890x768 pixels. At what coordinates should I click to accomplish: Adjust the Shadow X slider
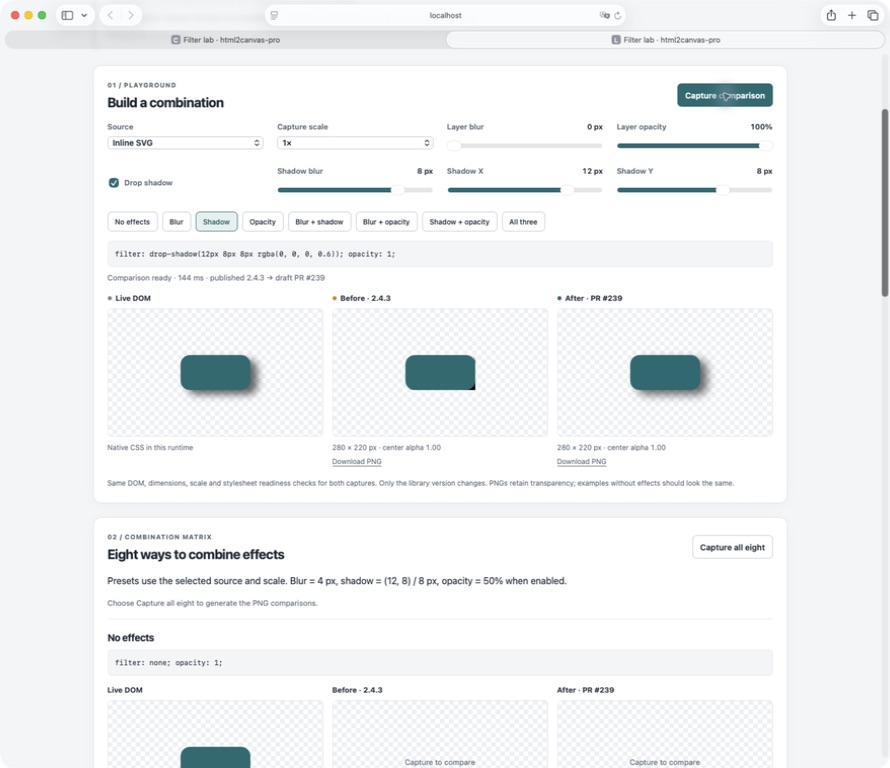click(524, 190)
